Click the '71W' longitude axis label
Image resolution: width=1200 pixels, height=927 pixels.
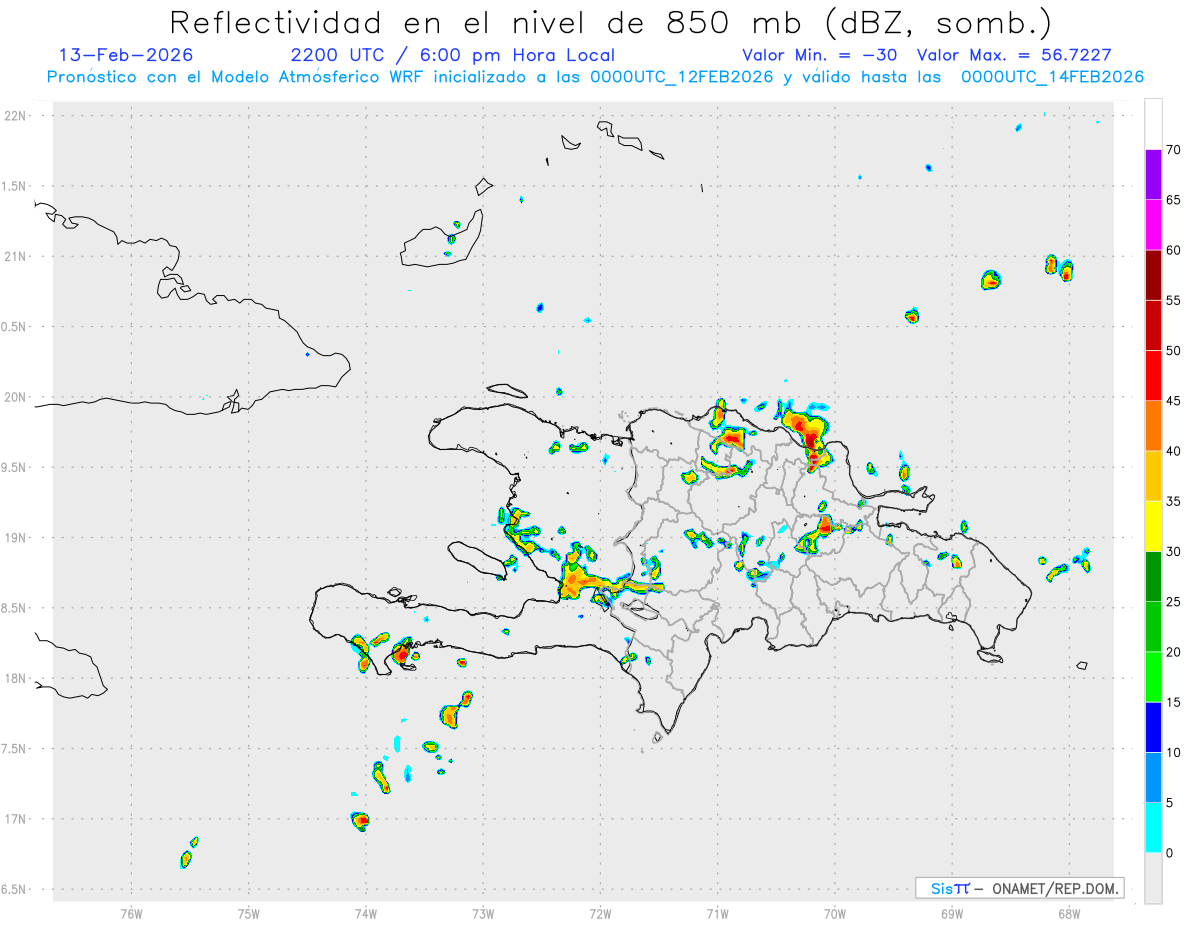coord(717,913)
